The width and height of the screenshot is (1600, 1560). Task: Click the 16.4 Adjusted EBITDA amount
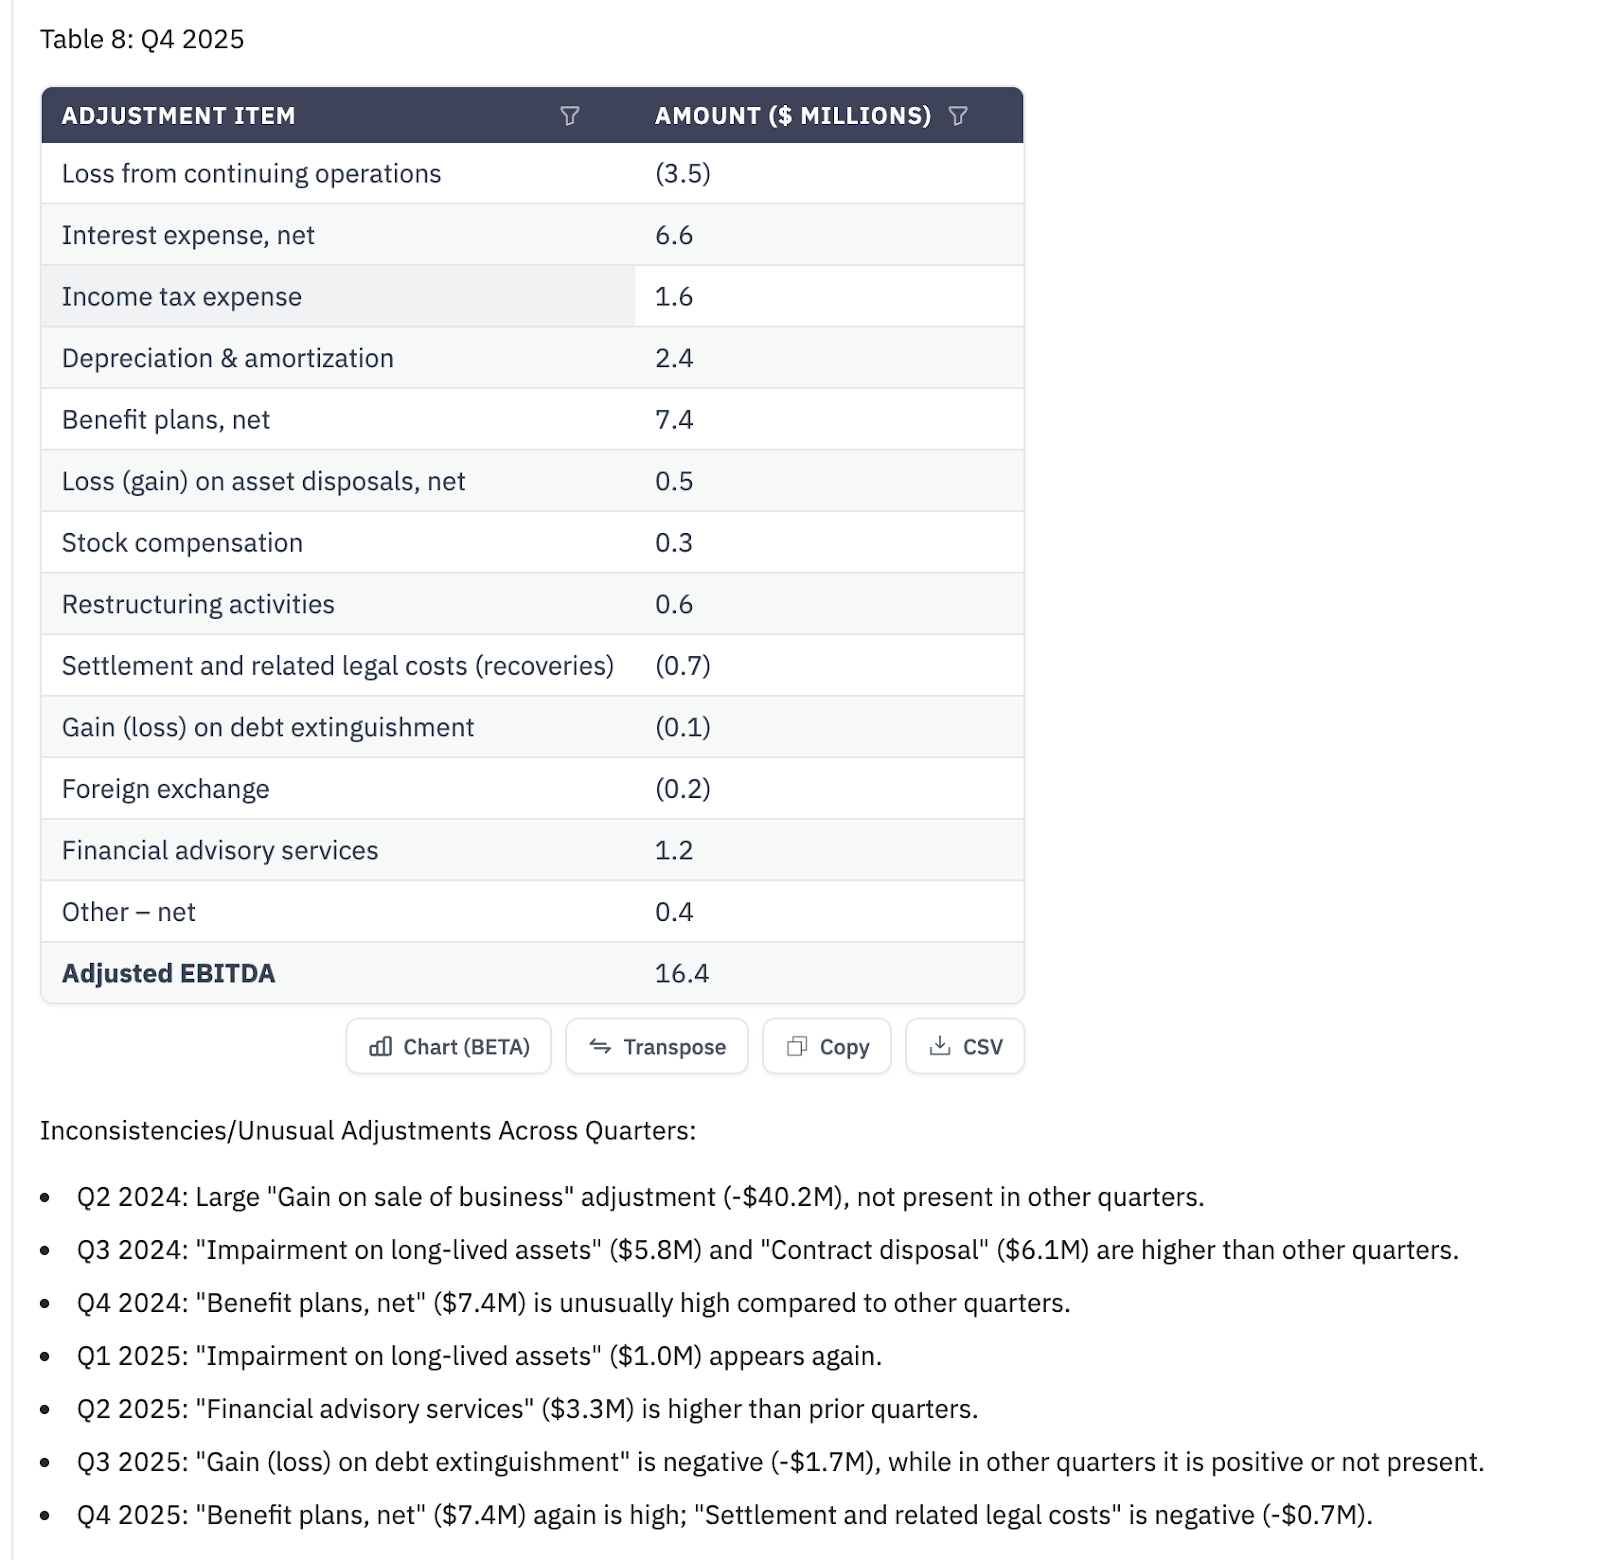[x=682, y=974]
